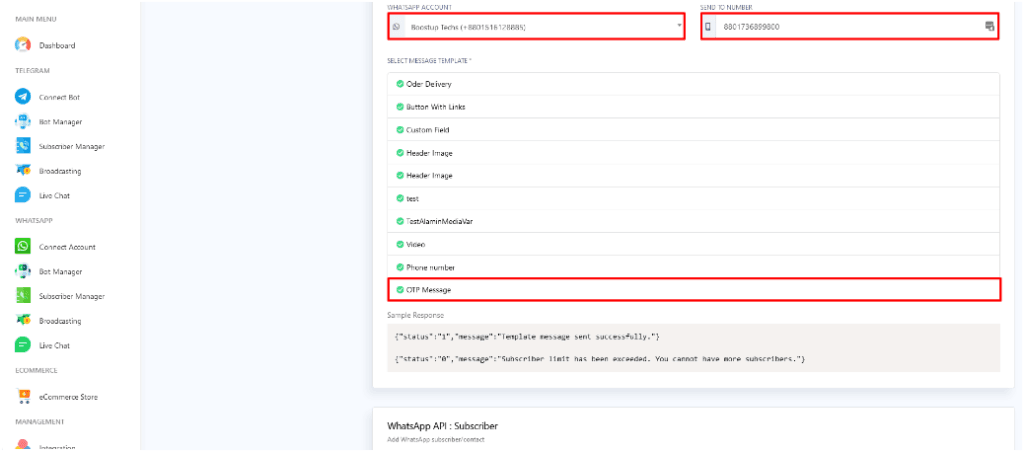Go to WhatsApp Subscriber Manager
Screen dimensions: 1024x452
coord(71,296)
